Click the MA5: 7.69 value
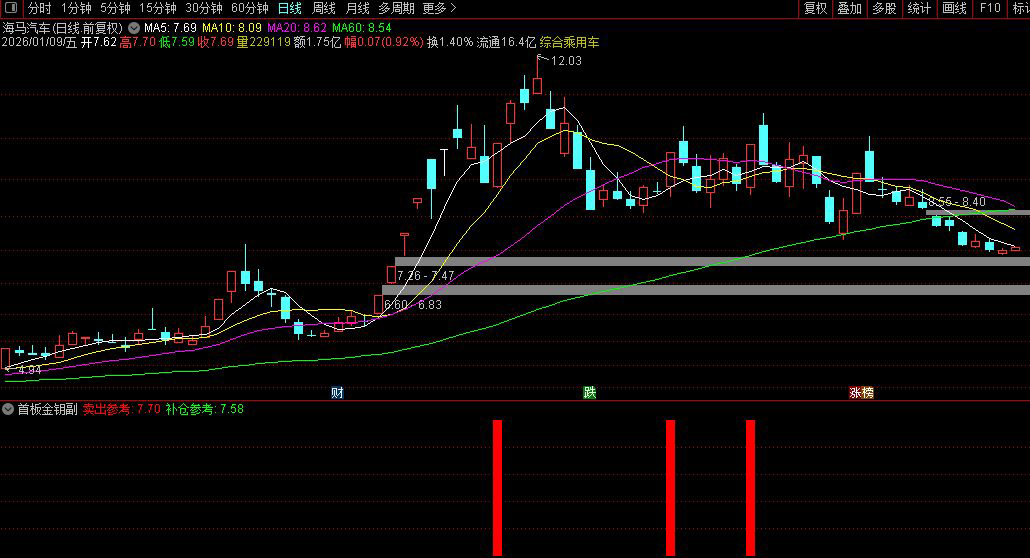 pyautogui.click(x=170, y=28)
